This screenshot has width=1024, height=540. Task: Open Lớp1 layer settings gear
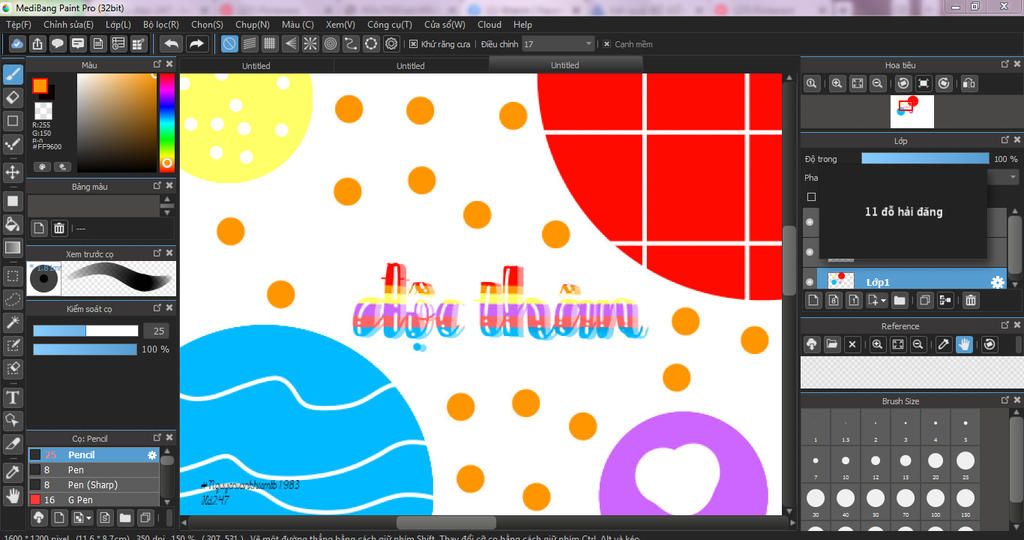point(997,282)
